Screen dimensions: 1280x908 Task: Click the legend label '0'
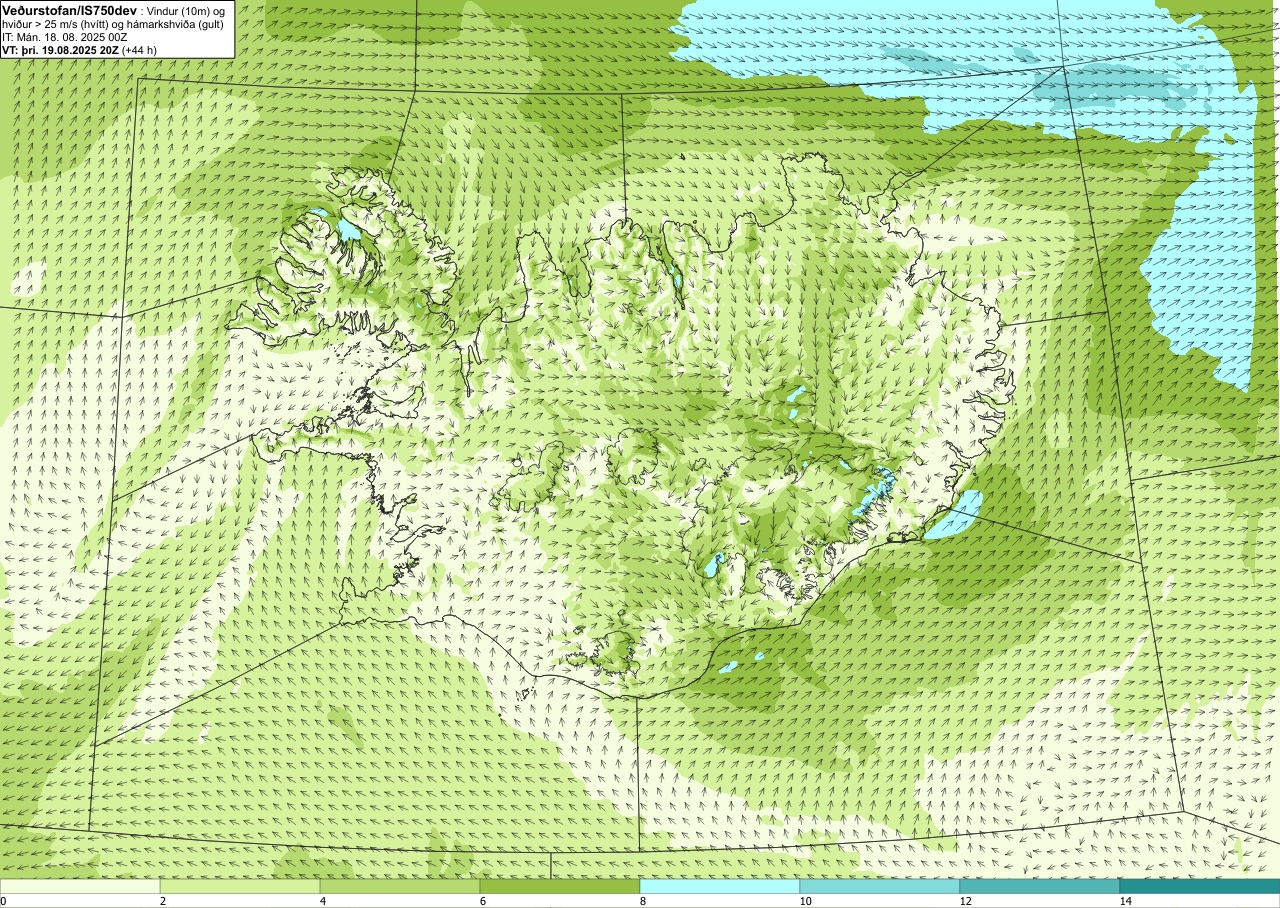4,901
